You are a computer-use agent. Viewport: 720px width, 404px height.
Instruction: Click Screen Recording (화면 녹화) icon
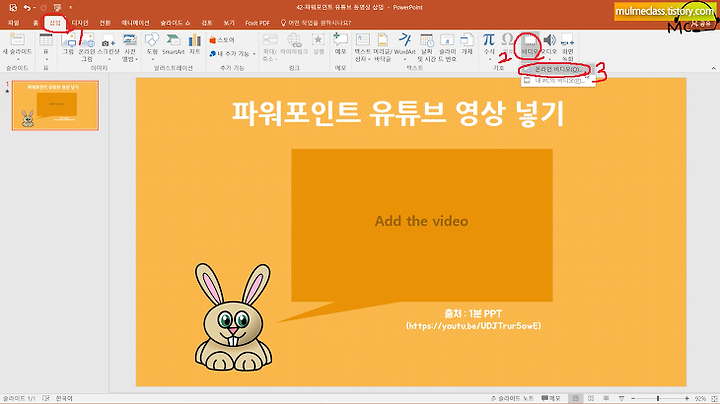point(568,40)
